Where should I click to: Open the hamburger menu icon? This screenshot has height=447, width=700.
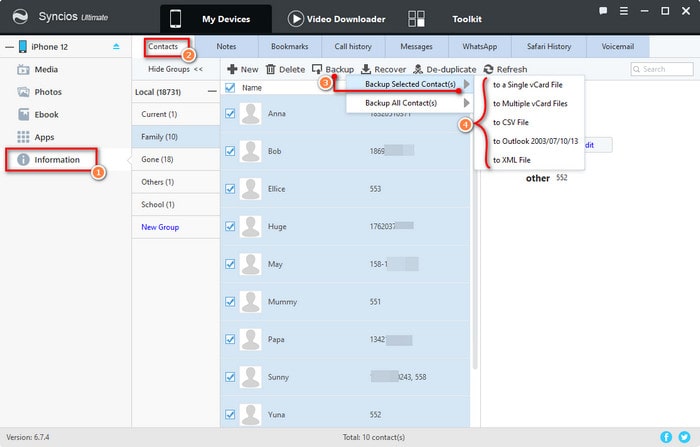[624, 11]
